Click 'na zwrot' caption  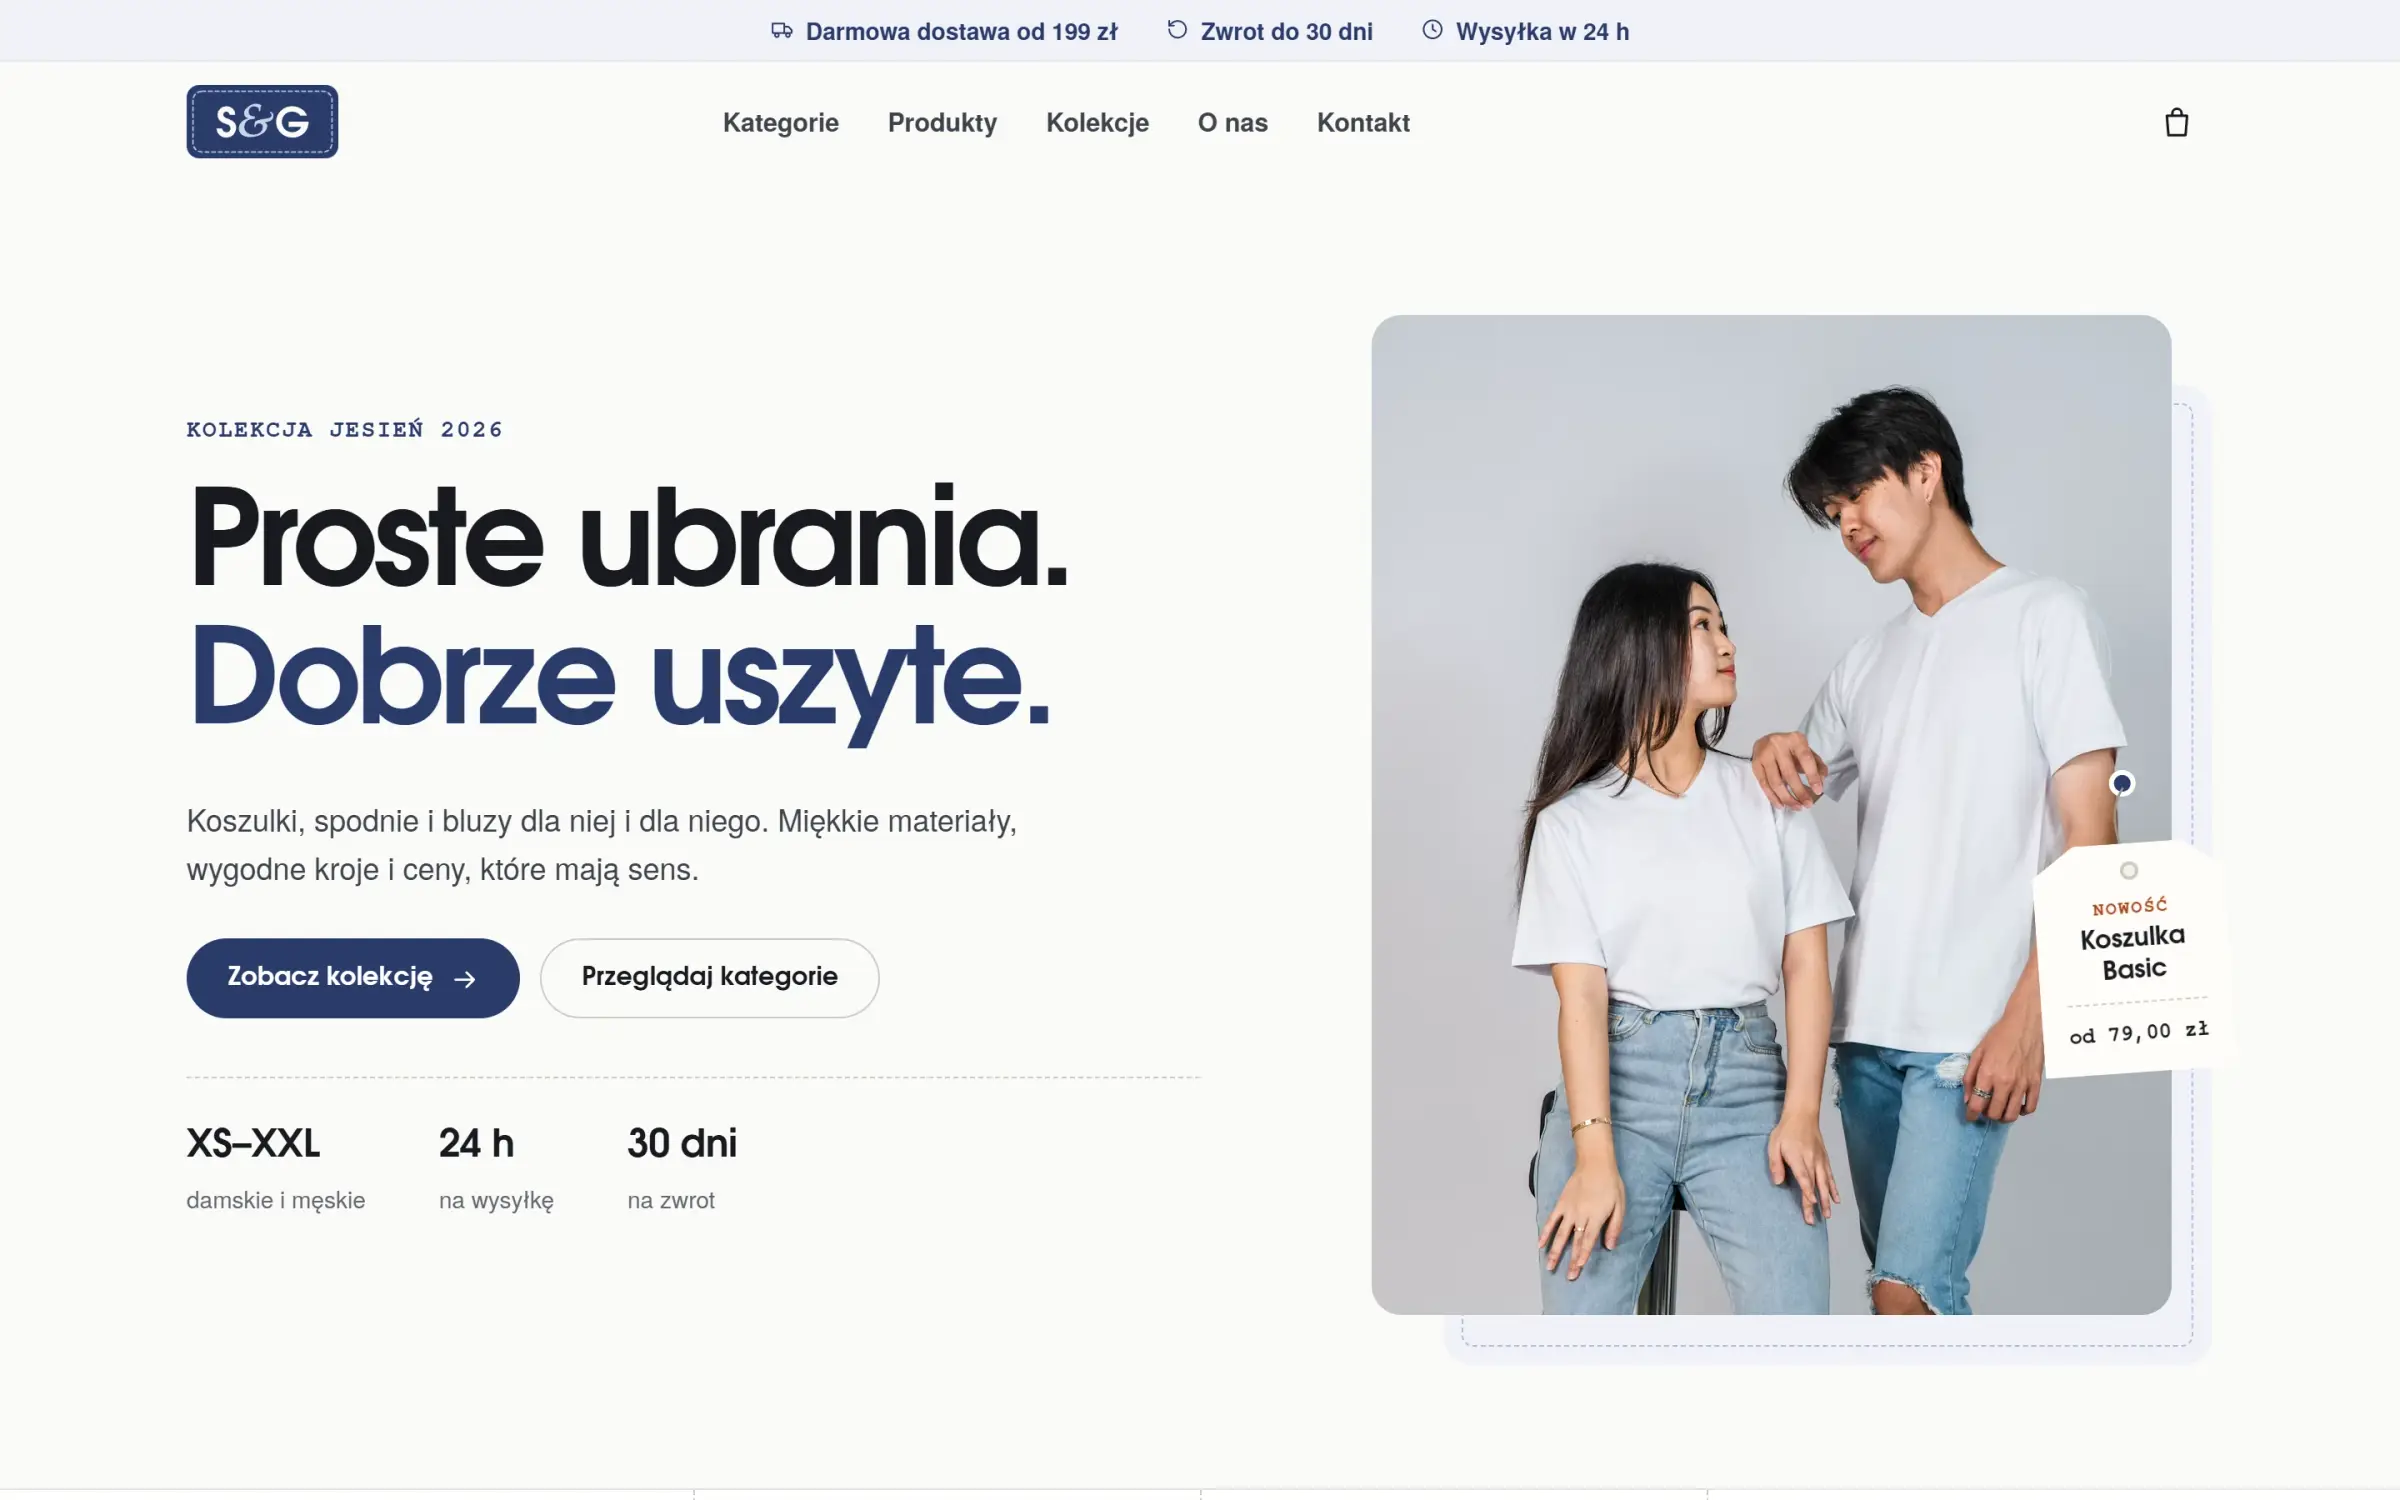click(671, 1200)
